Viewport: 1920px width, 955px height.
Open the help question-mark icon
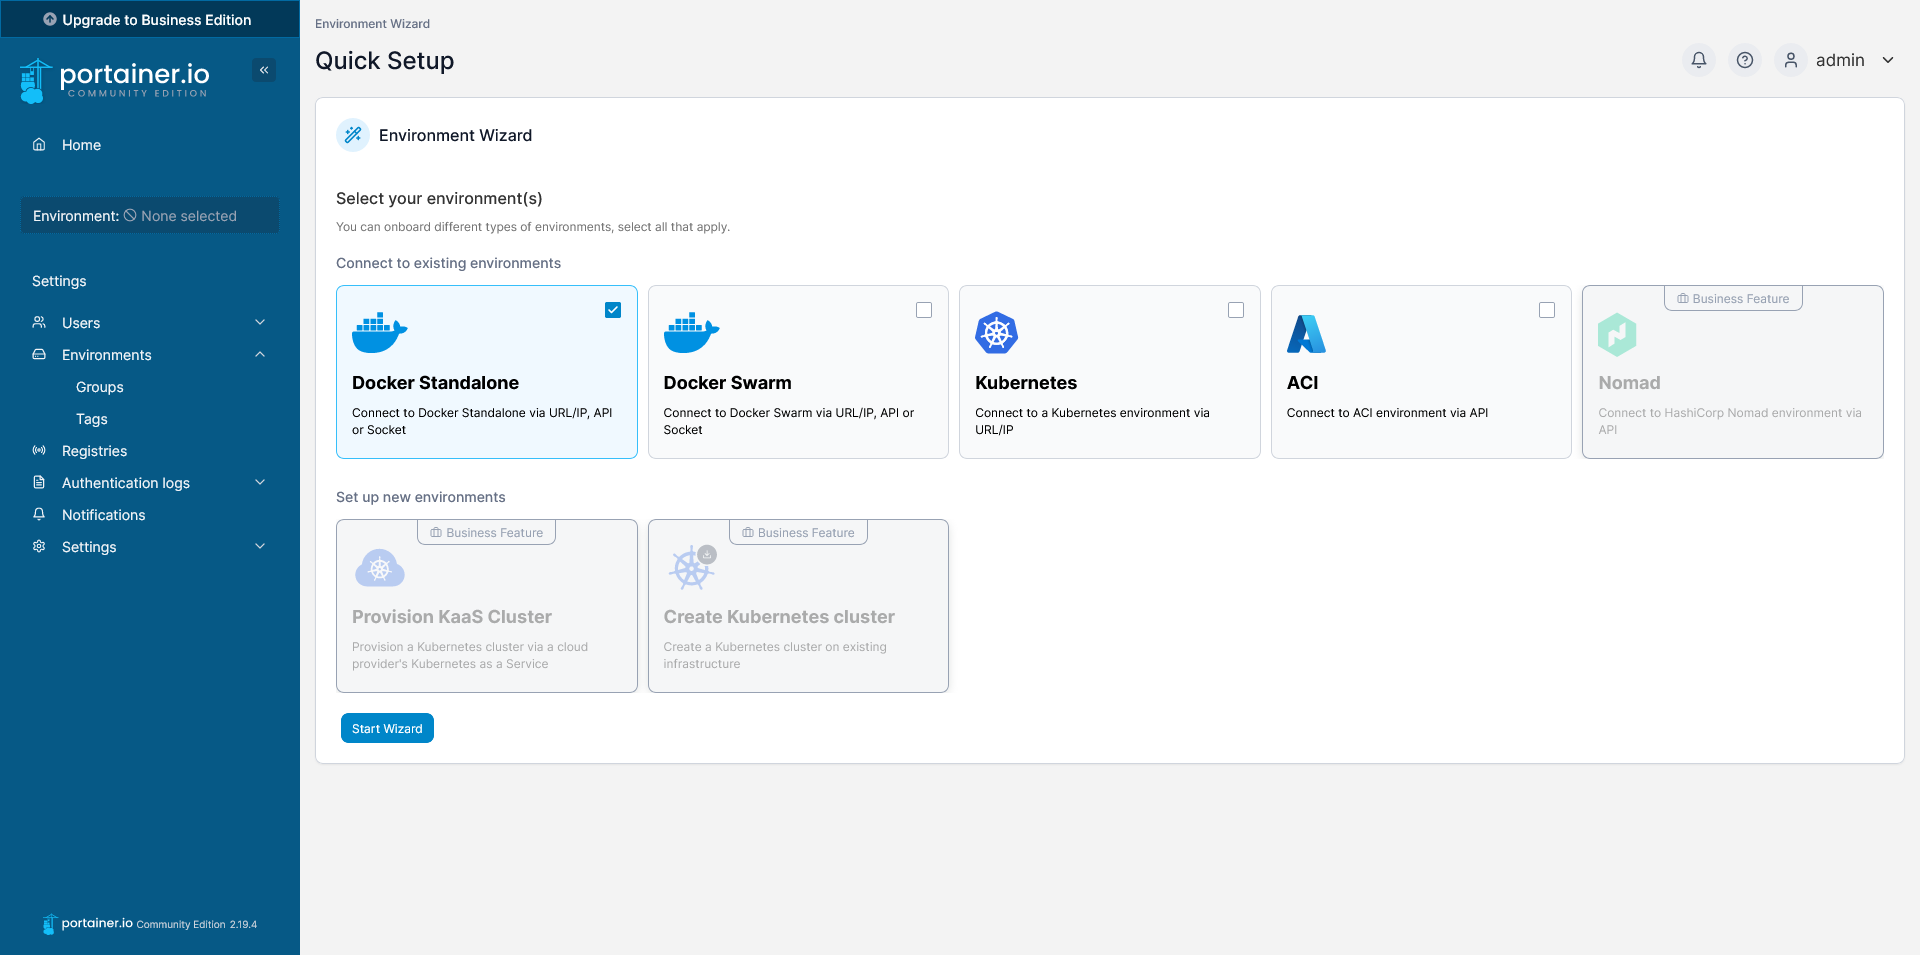click(1744, 60)
